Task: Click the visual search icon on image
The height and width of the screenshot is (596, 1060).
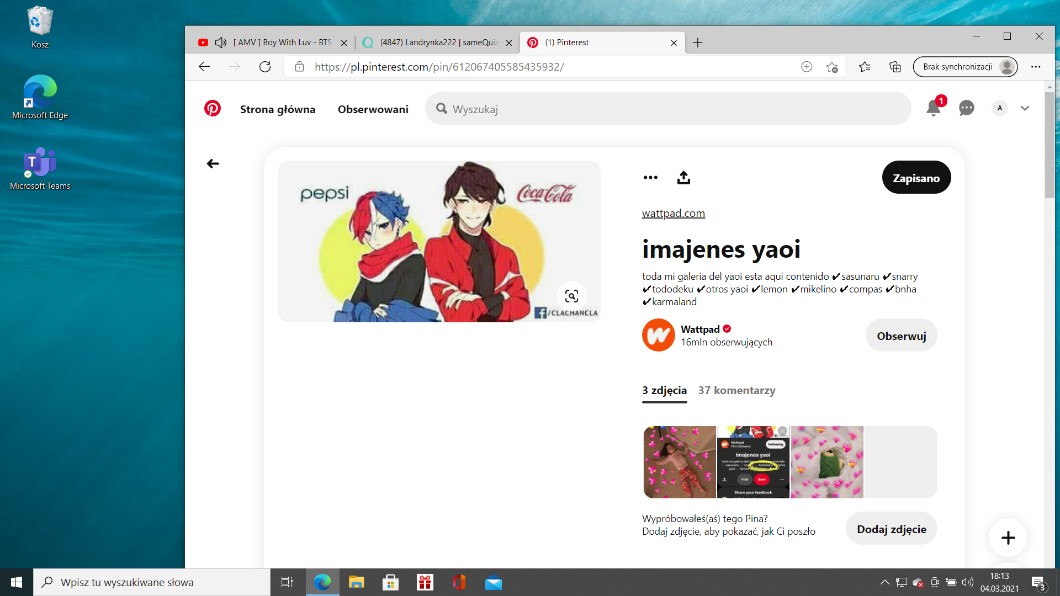Action: [571, 296]
